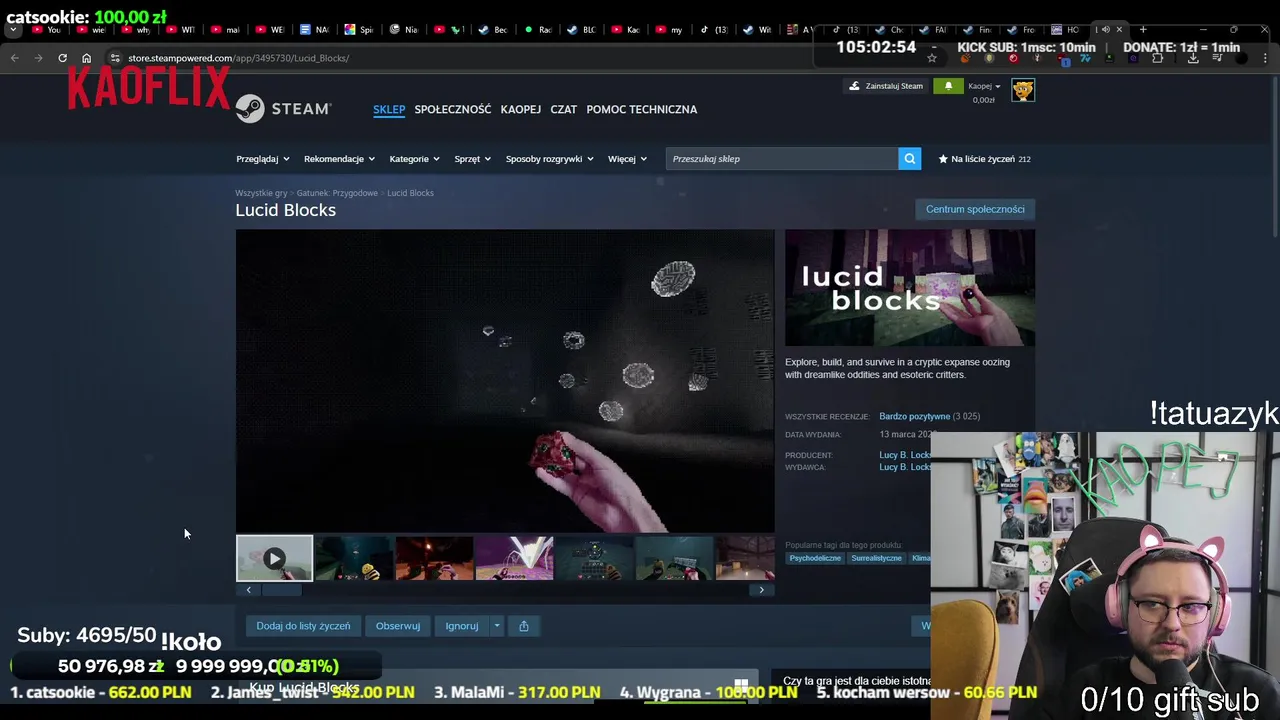The width and height of the screenshot is (1280, 720).
Task: Expand the Więcej dropdown
Action: point(628,159)
